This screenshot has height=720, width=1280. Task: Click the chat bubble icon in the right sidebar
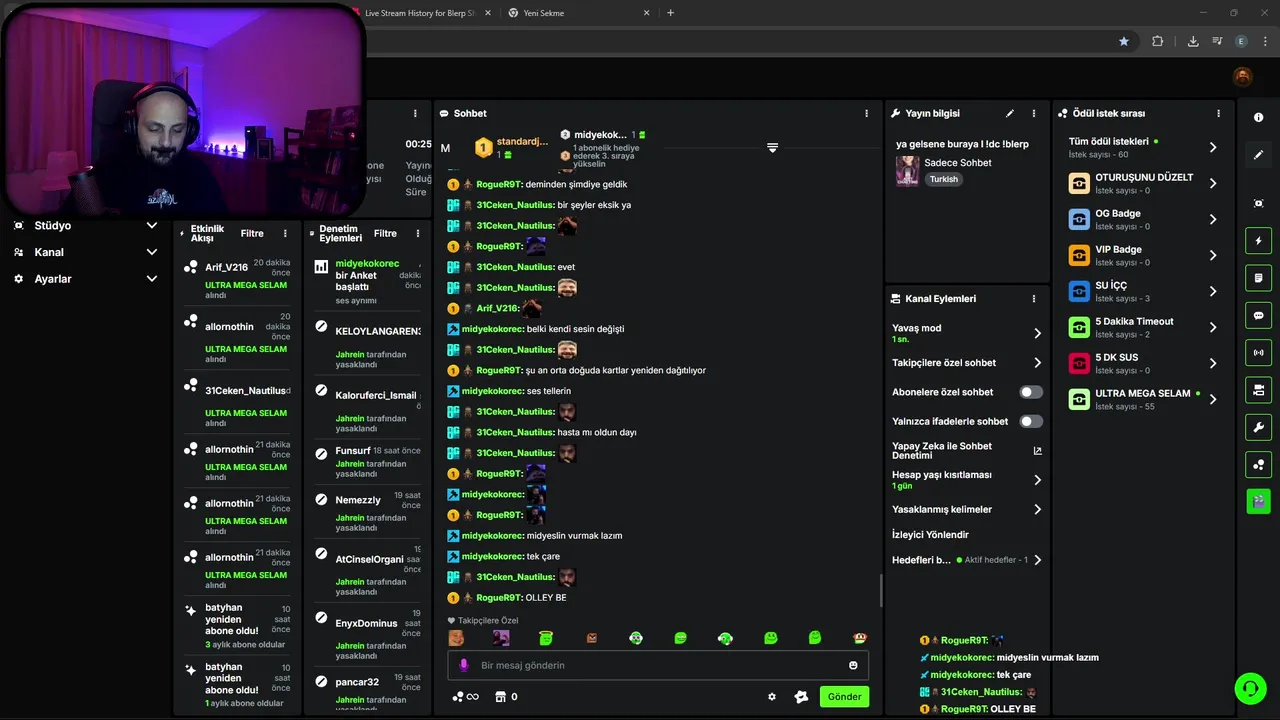click(1258, 315)
